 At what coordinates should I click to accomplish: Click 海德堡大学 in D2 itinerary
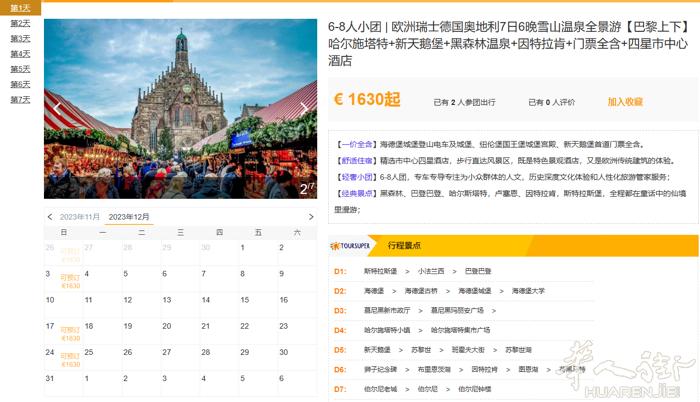point(528,291)
